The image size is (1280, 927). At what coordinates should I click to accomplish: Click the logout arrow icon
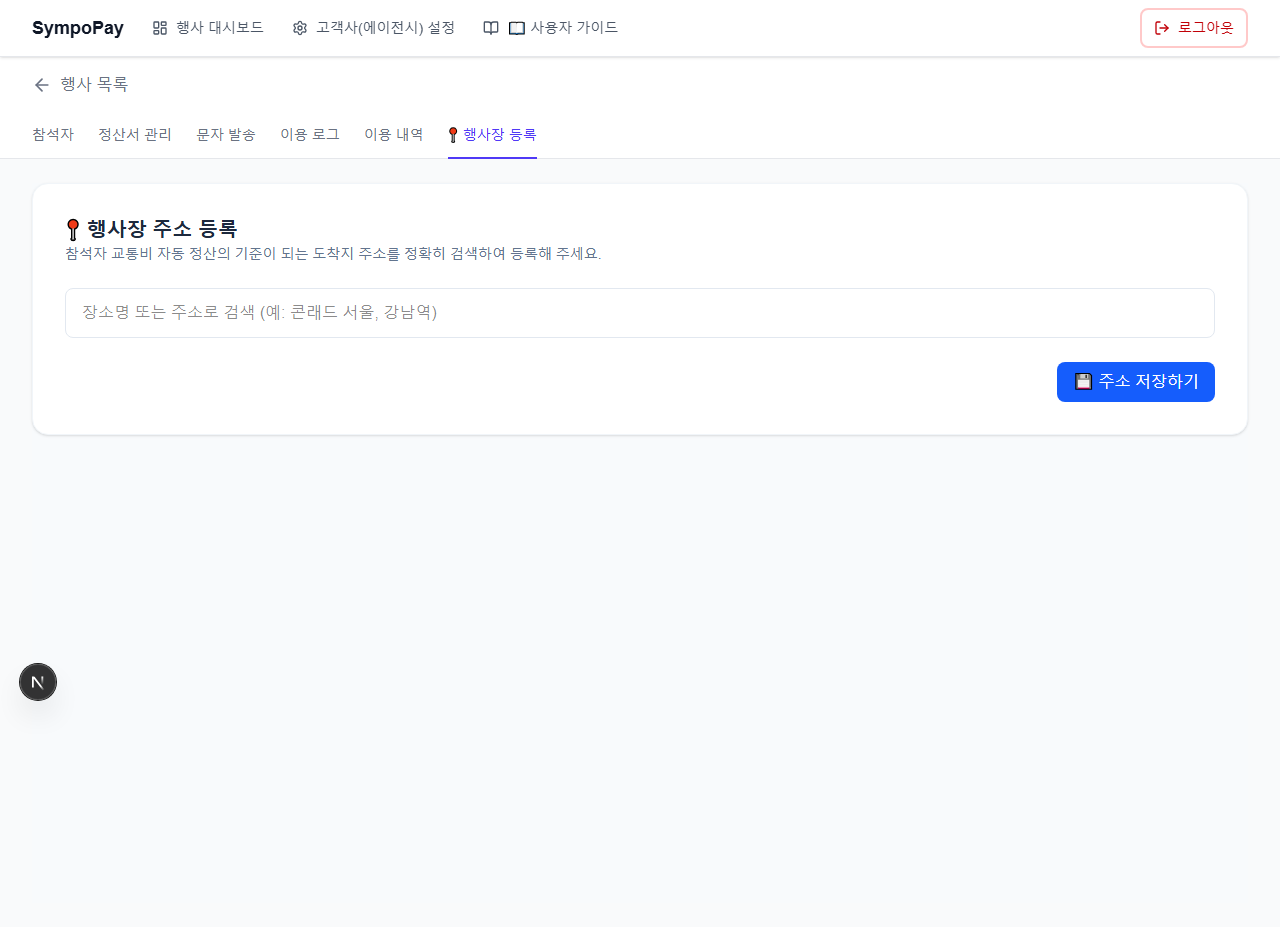[1162, 28]
